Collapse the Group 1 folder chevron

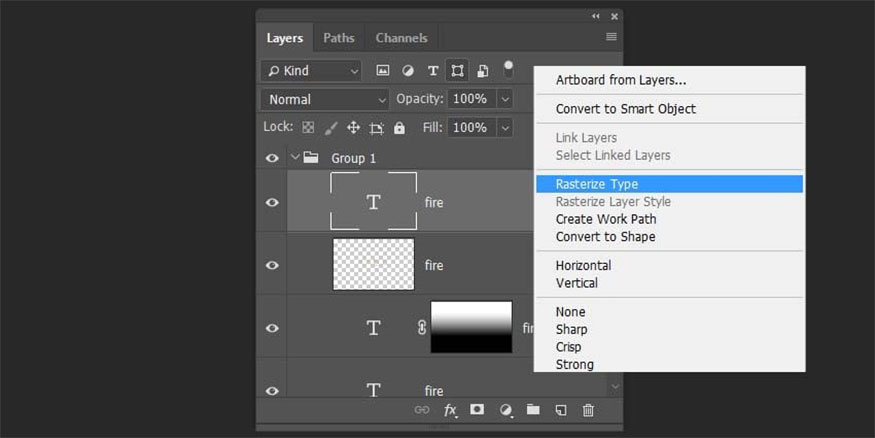tap(295, 158)
